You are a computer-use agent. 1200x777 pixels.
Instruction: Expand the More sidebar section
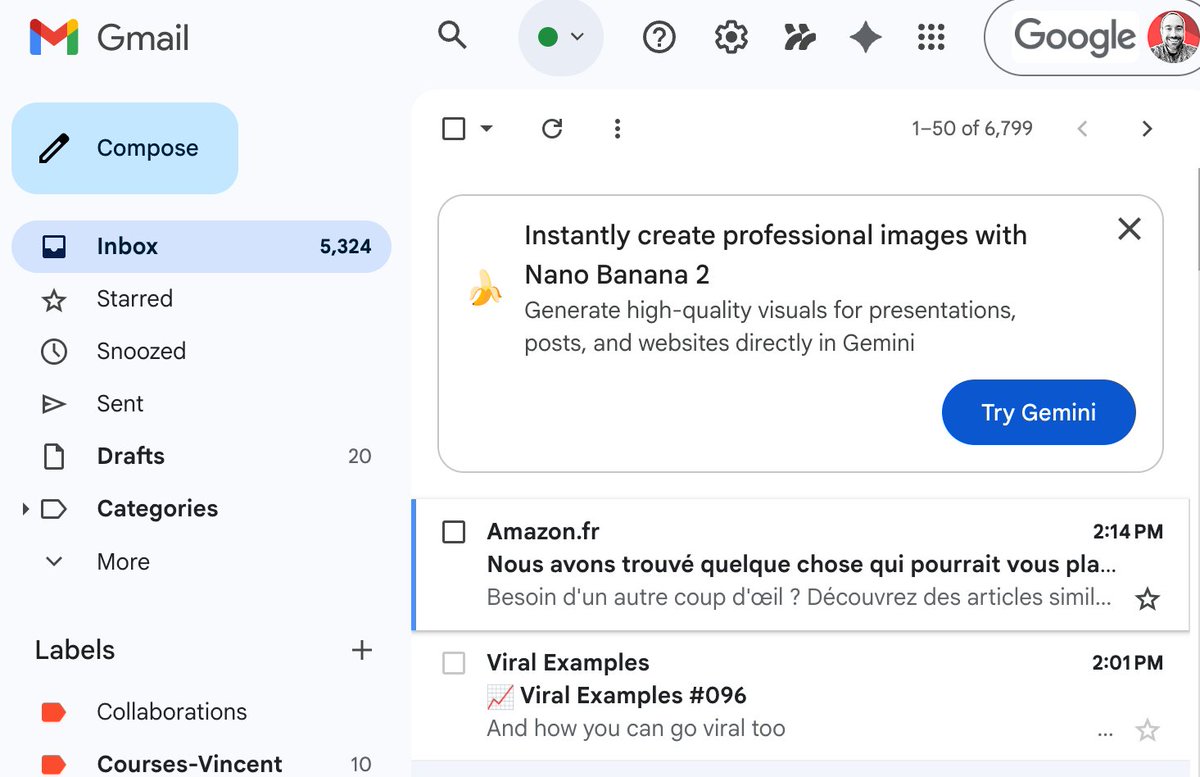tap(201, 561)
